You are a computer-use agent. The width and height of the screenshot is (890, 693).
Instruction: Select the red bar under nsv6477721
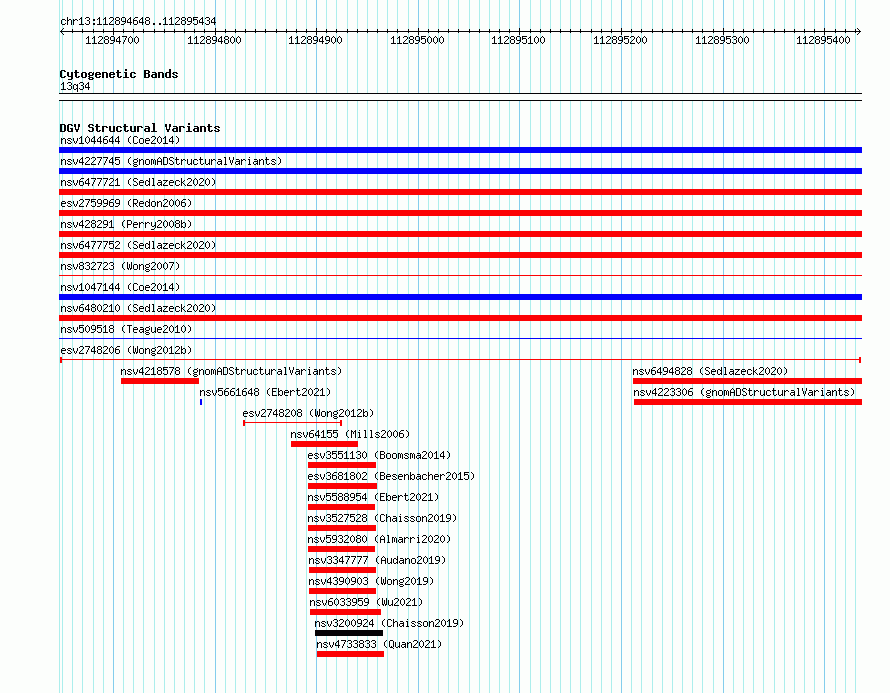pos(460,192)
